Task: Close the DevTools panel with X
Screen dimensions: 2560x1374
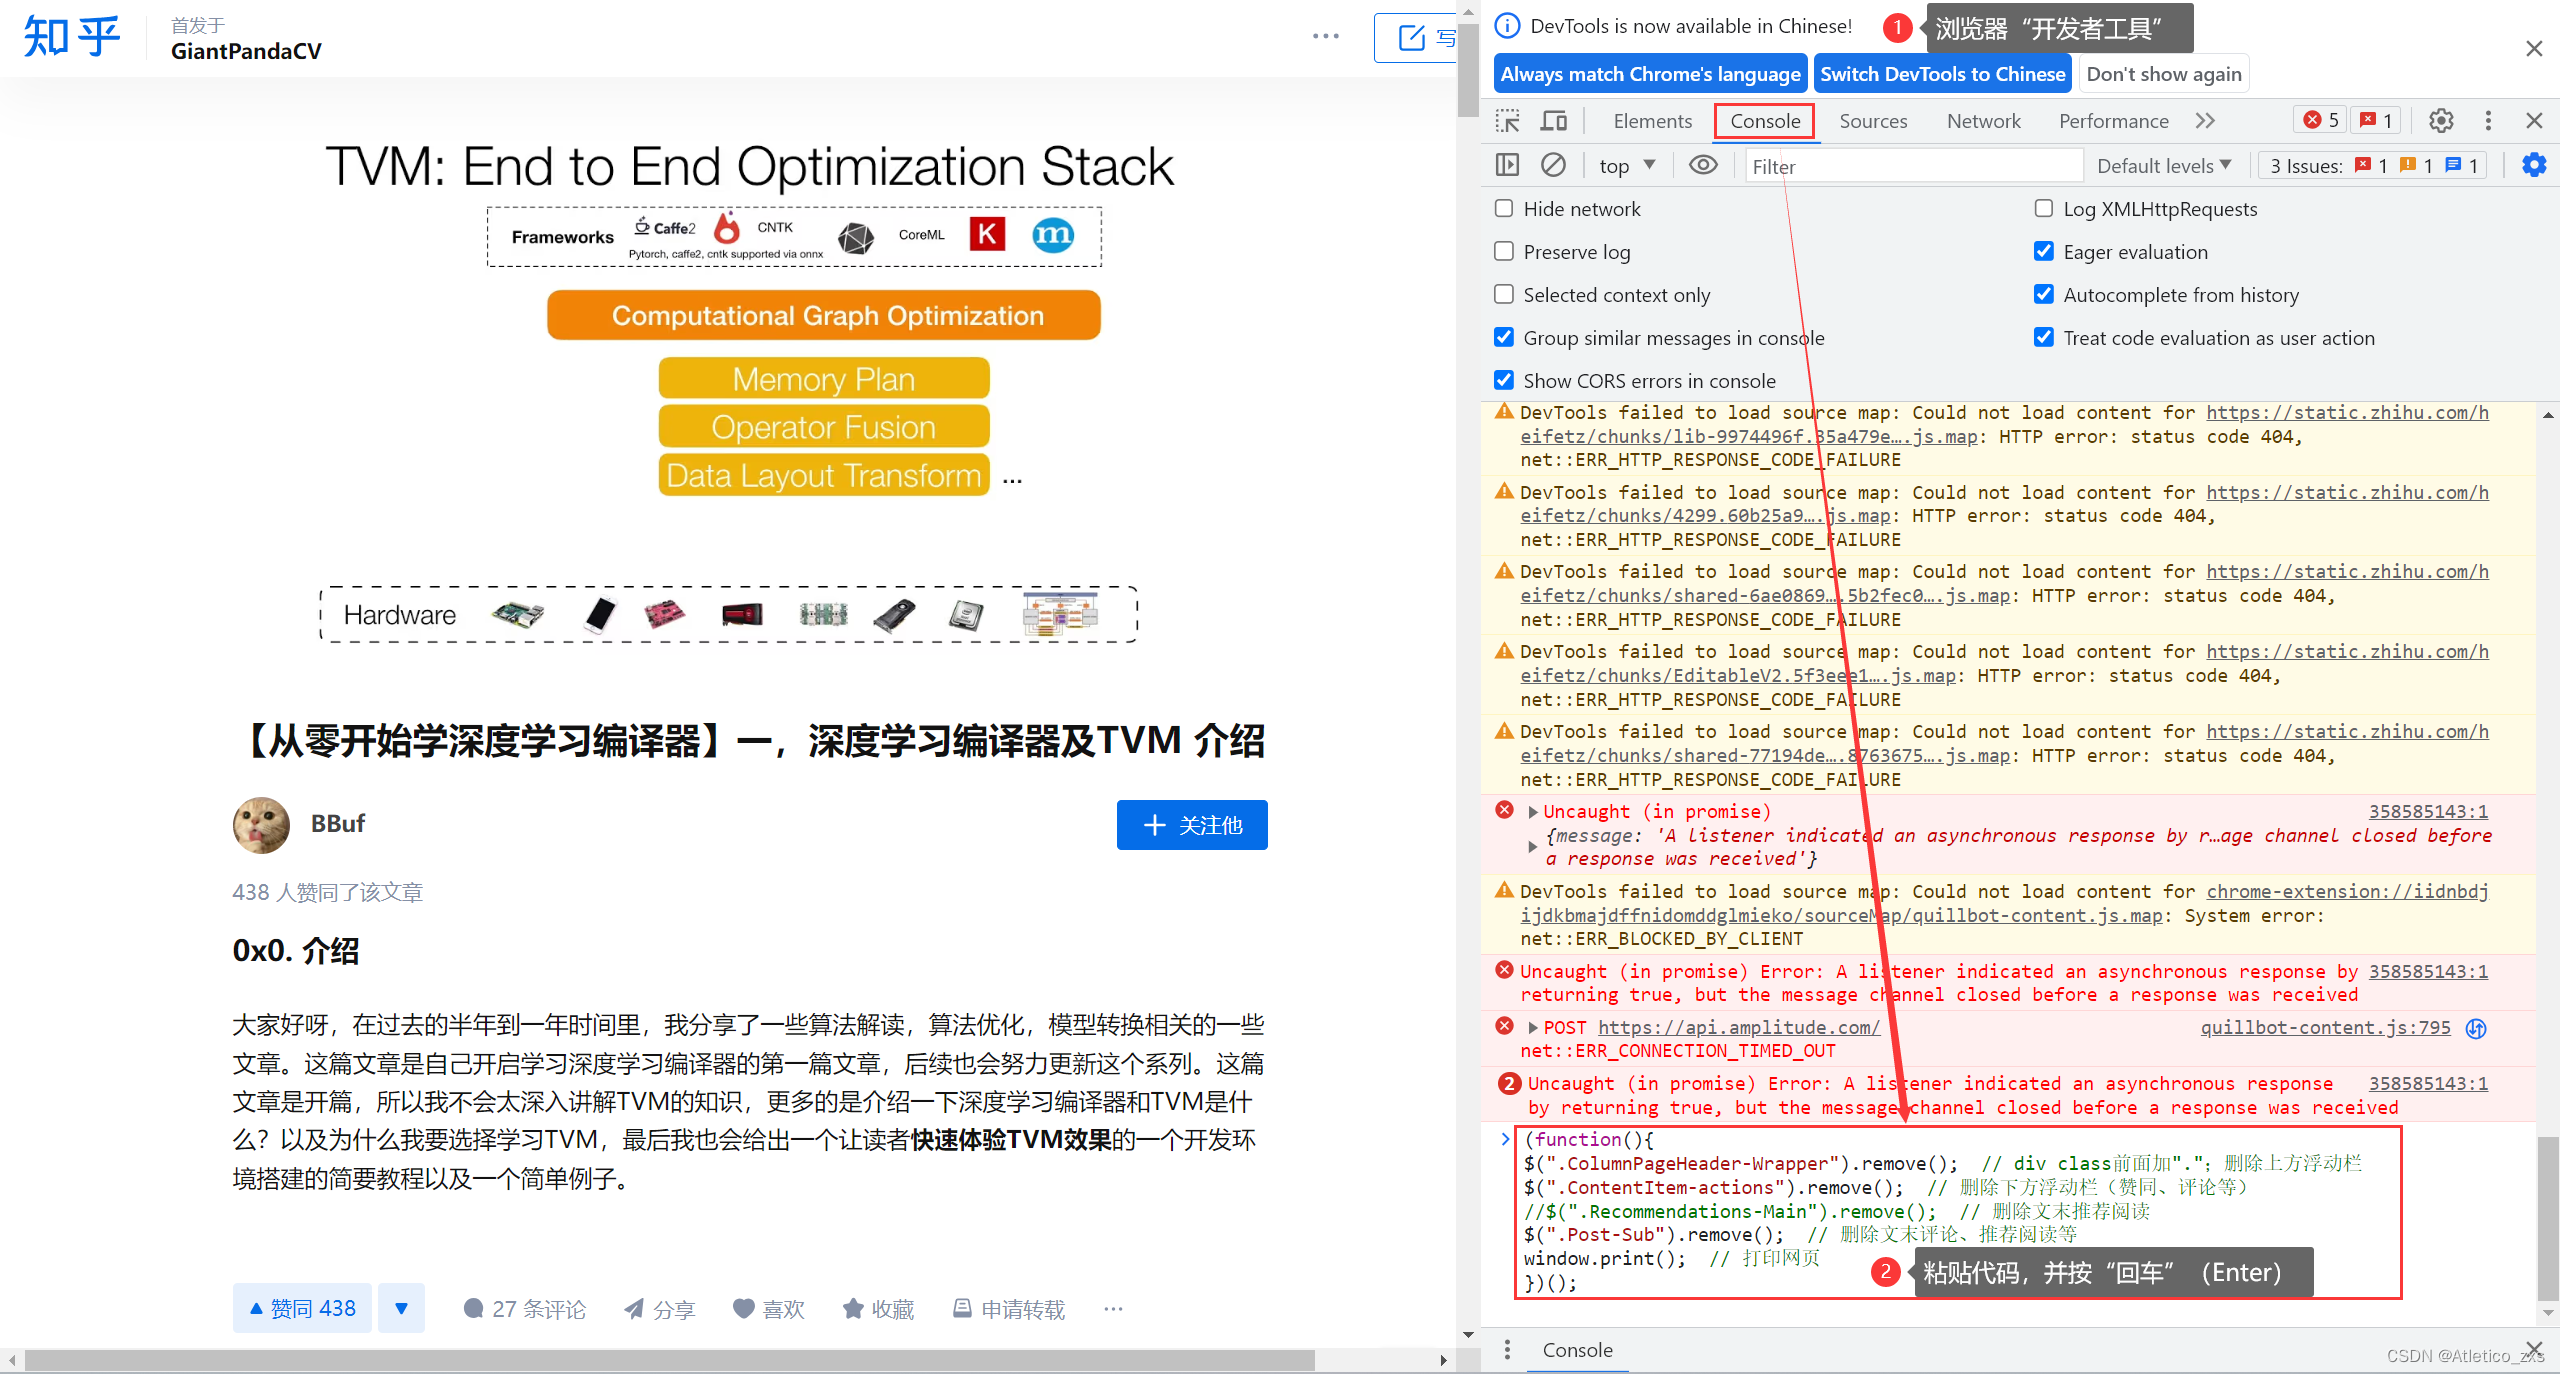Action: point(2534,121)
